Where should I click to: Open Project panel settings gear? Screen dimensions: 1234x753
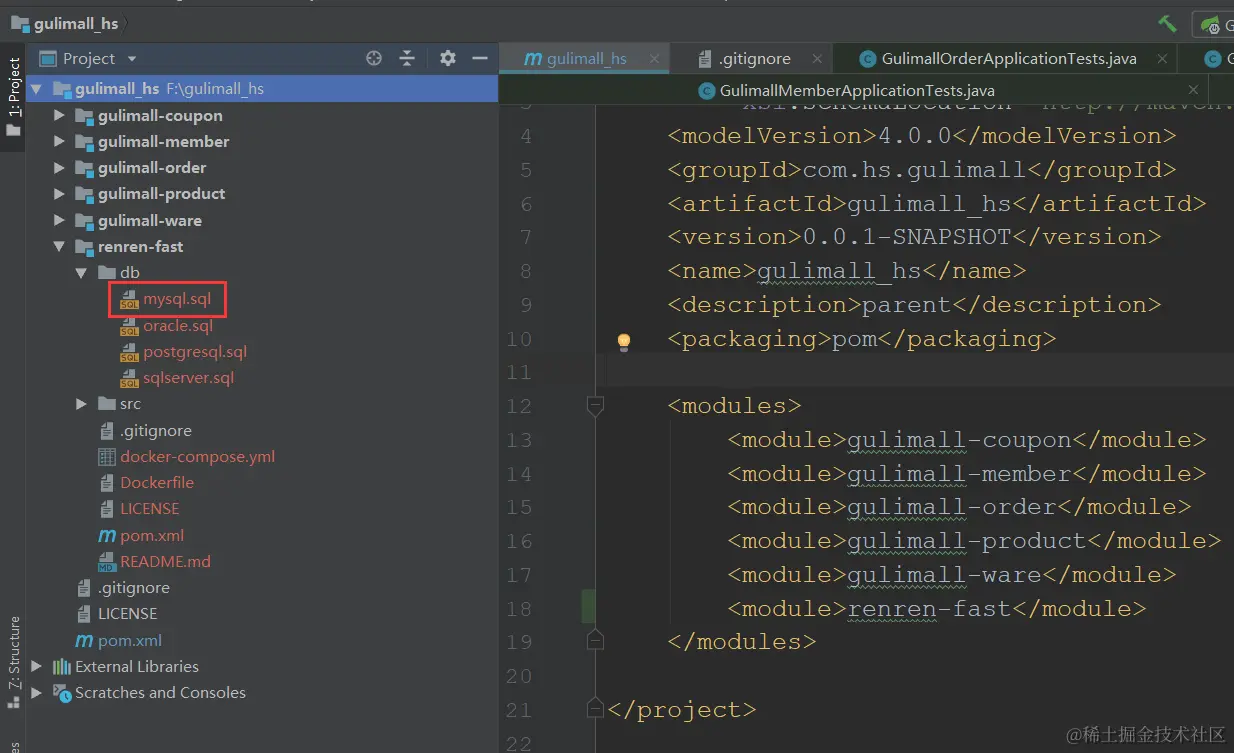tap(448, 58)
